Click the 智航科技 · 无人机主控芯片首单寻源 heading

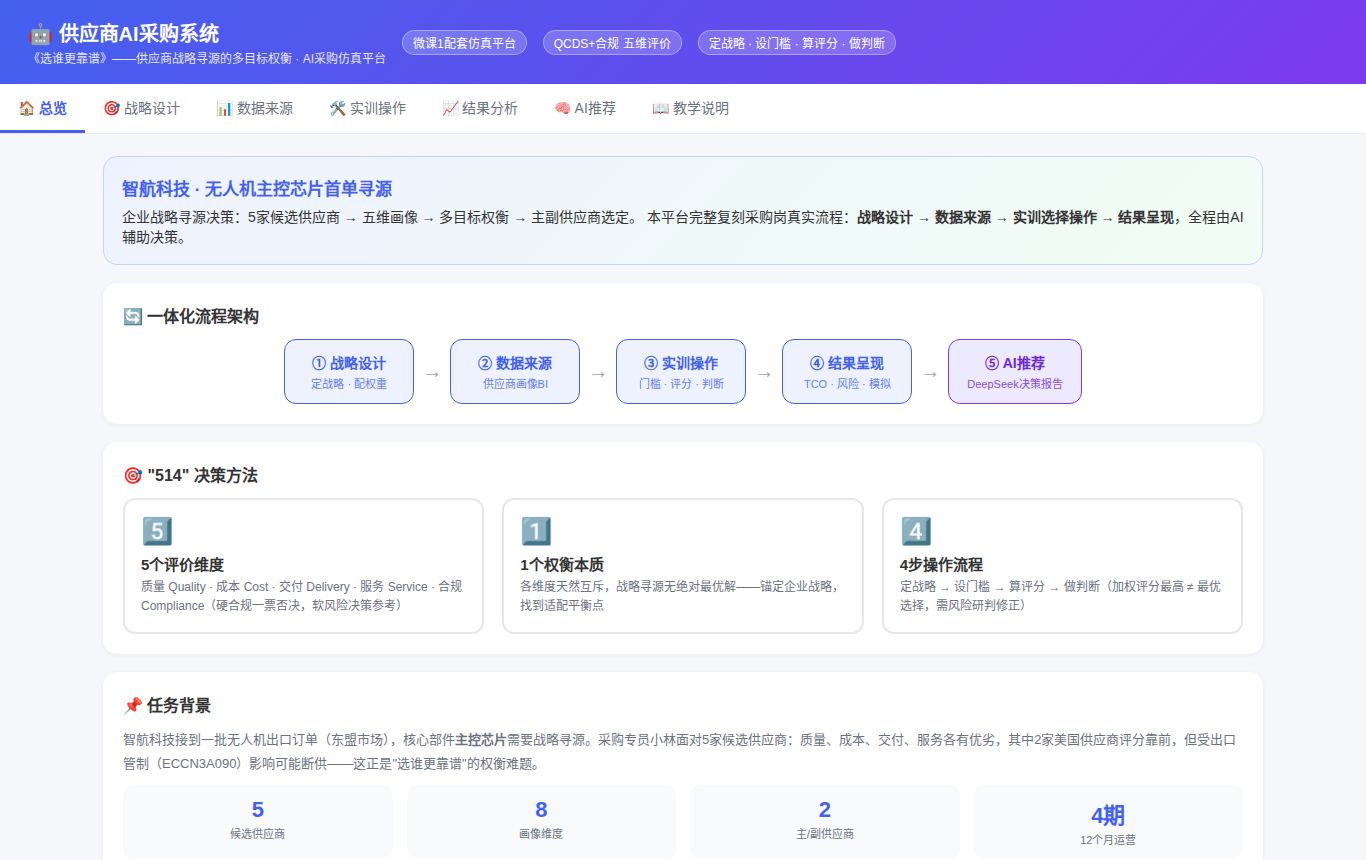point(257,188)
